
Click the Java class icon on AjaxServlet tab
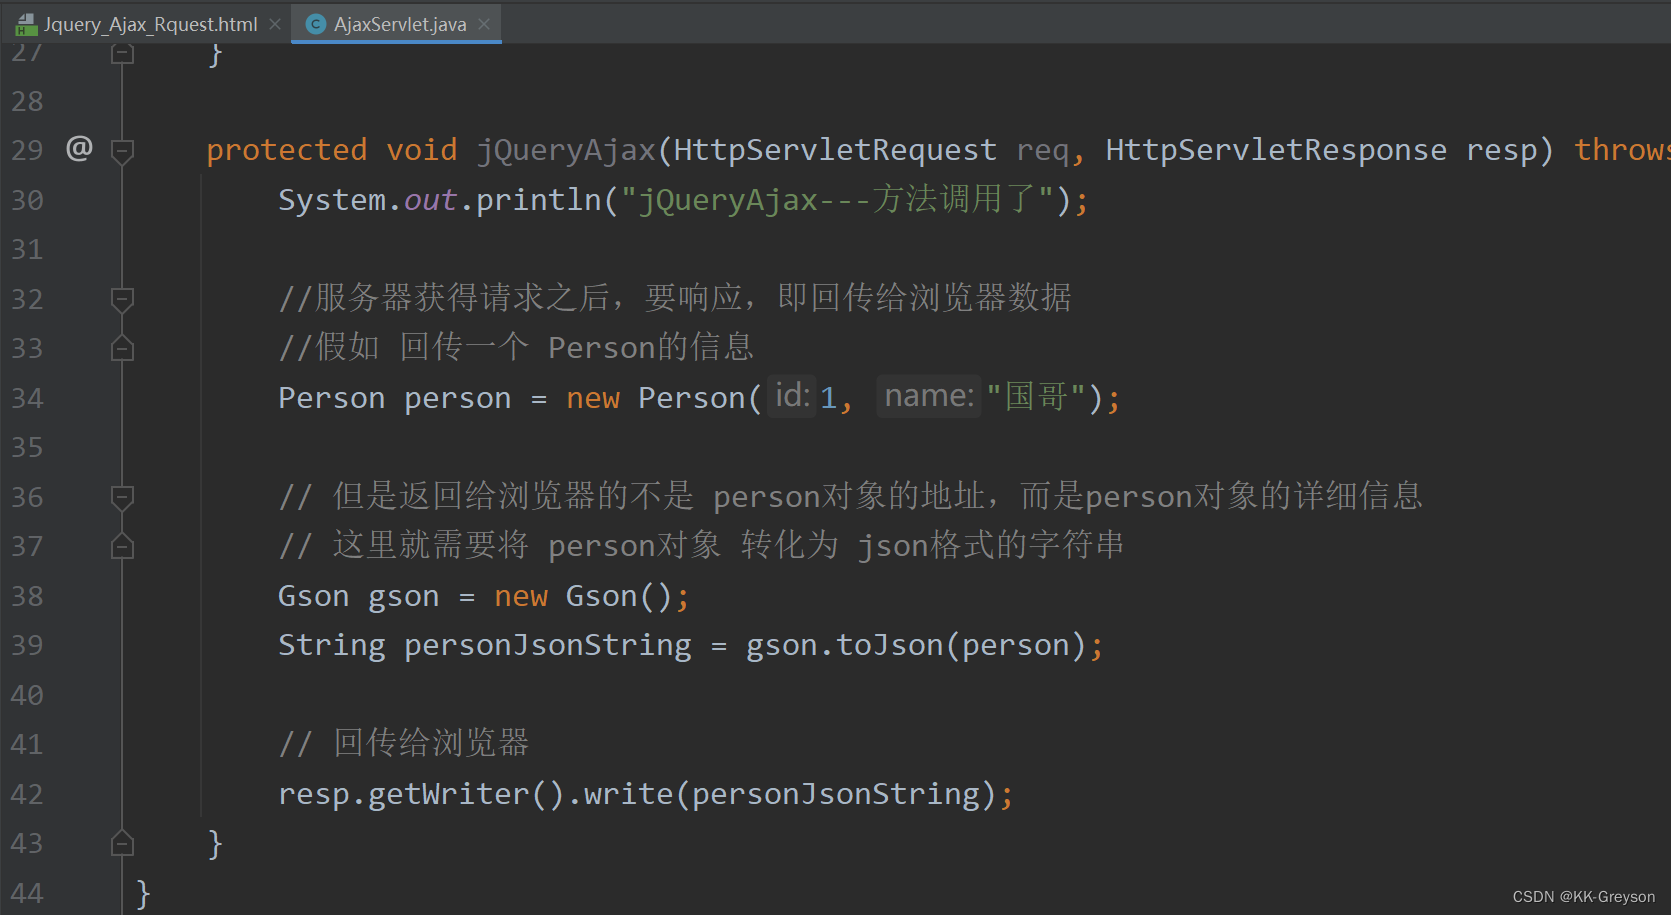tap(316, 24)
